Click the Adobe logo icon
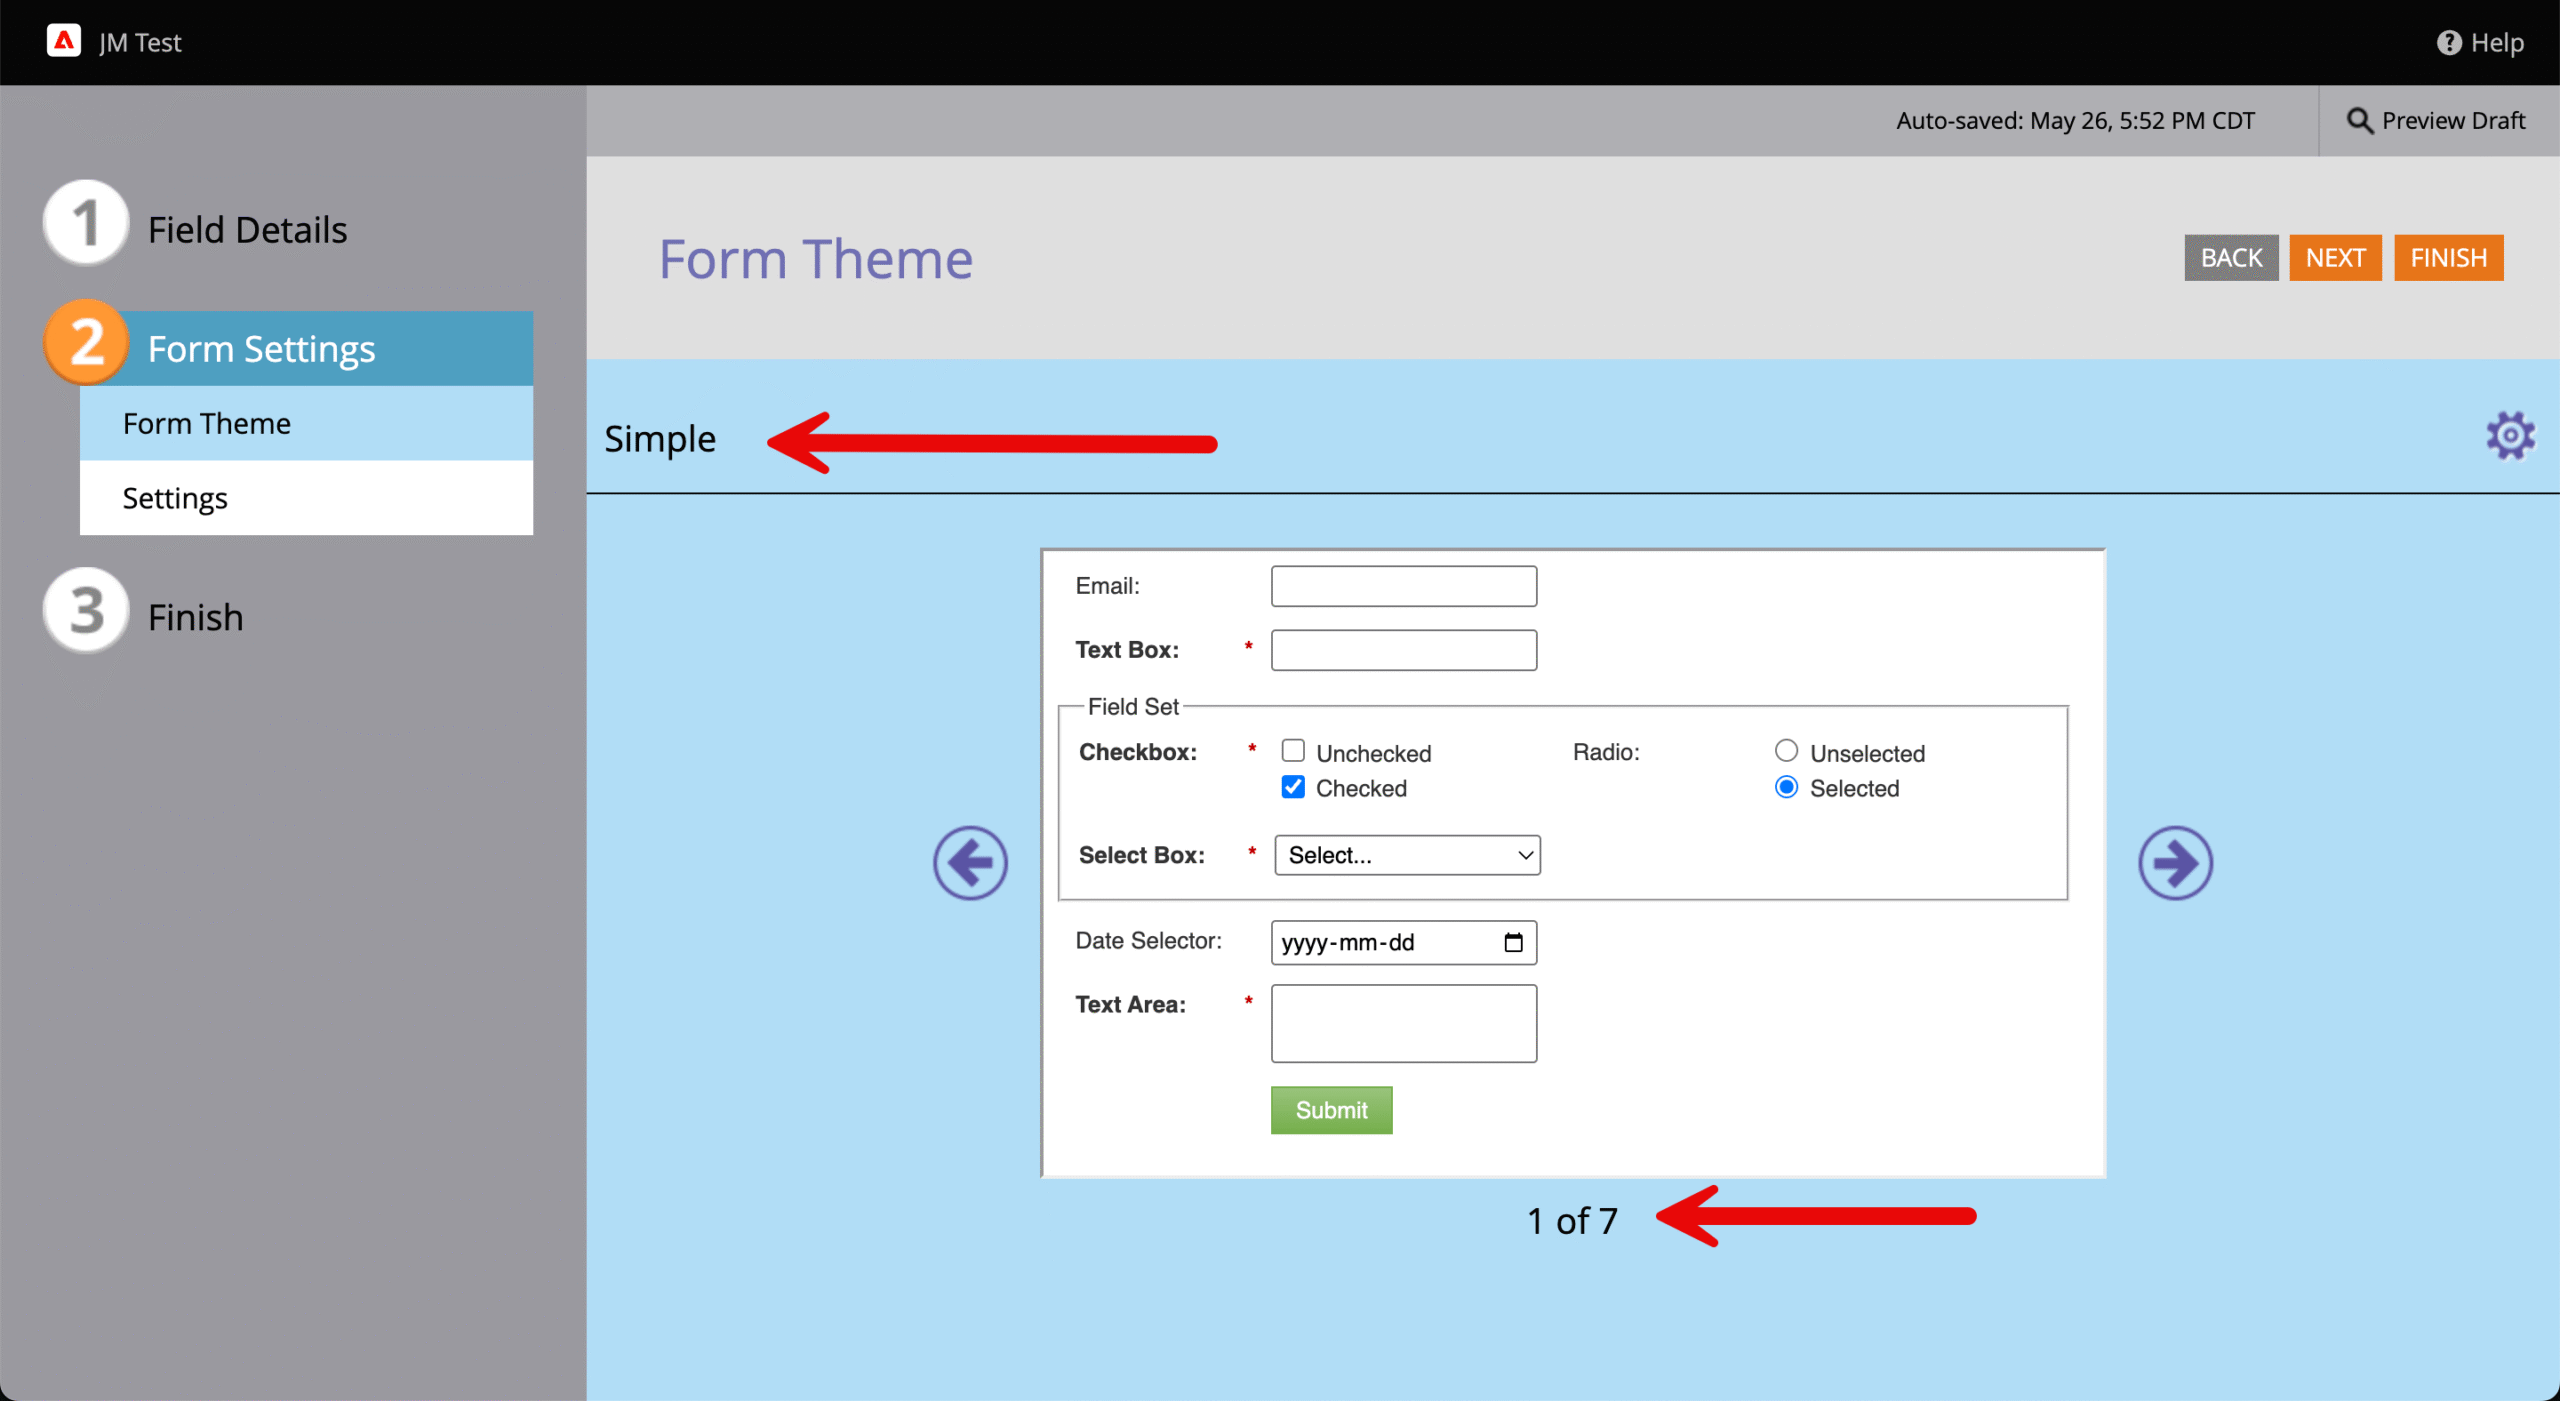Image resolution: width=2560 pixels, height=1401 pixels. pos(63,41)
